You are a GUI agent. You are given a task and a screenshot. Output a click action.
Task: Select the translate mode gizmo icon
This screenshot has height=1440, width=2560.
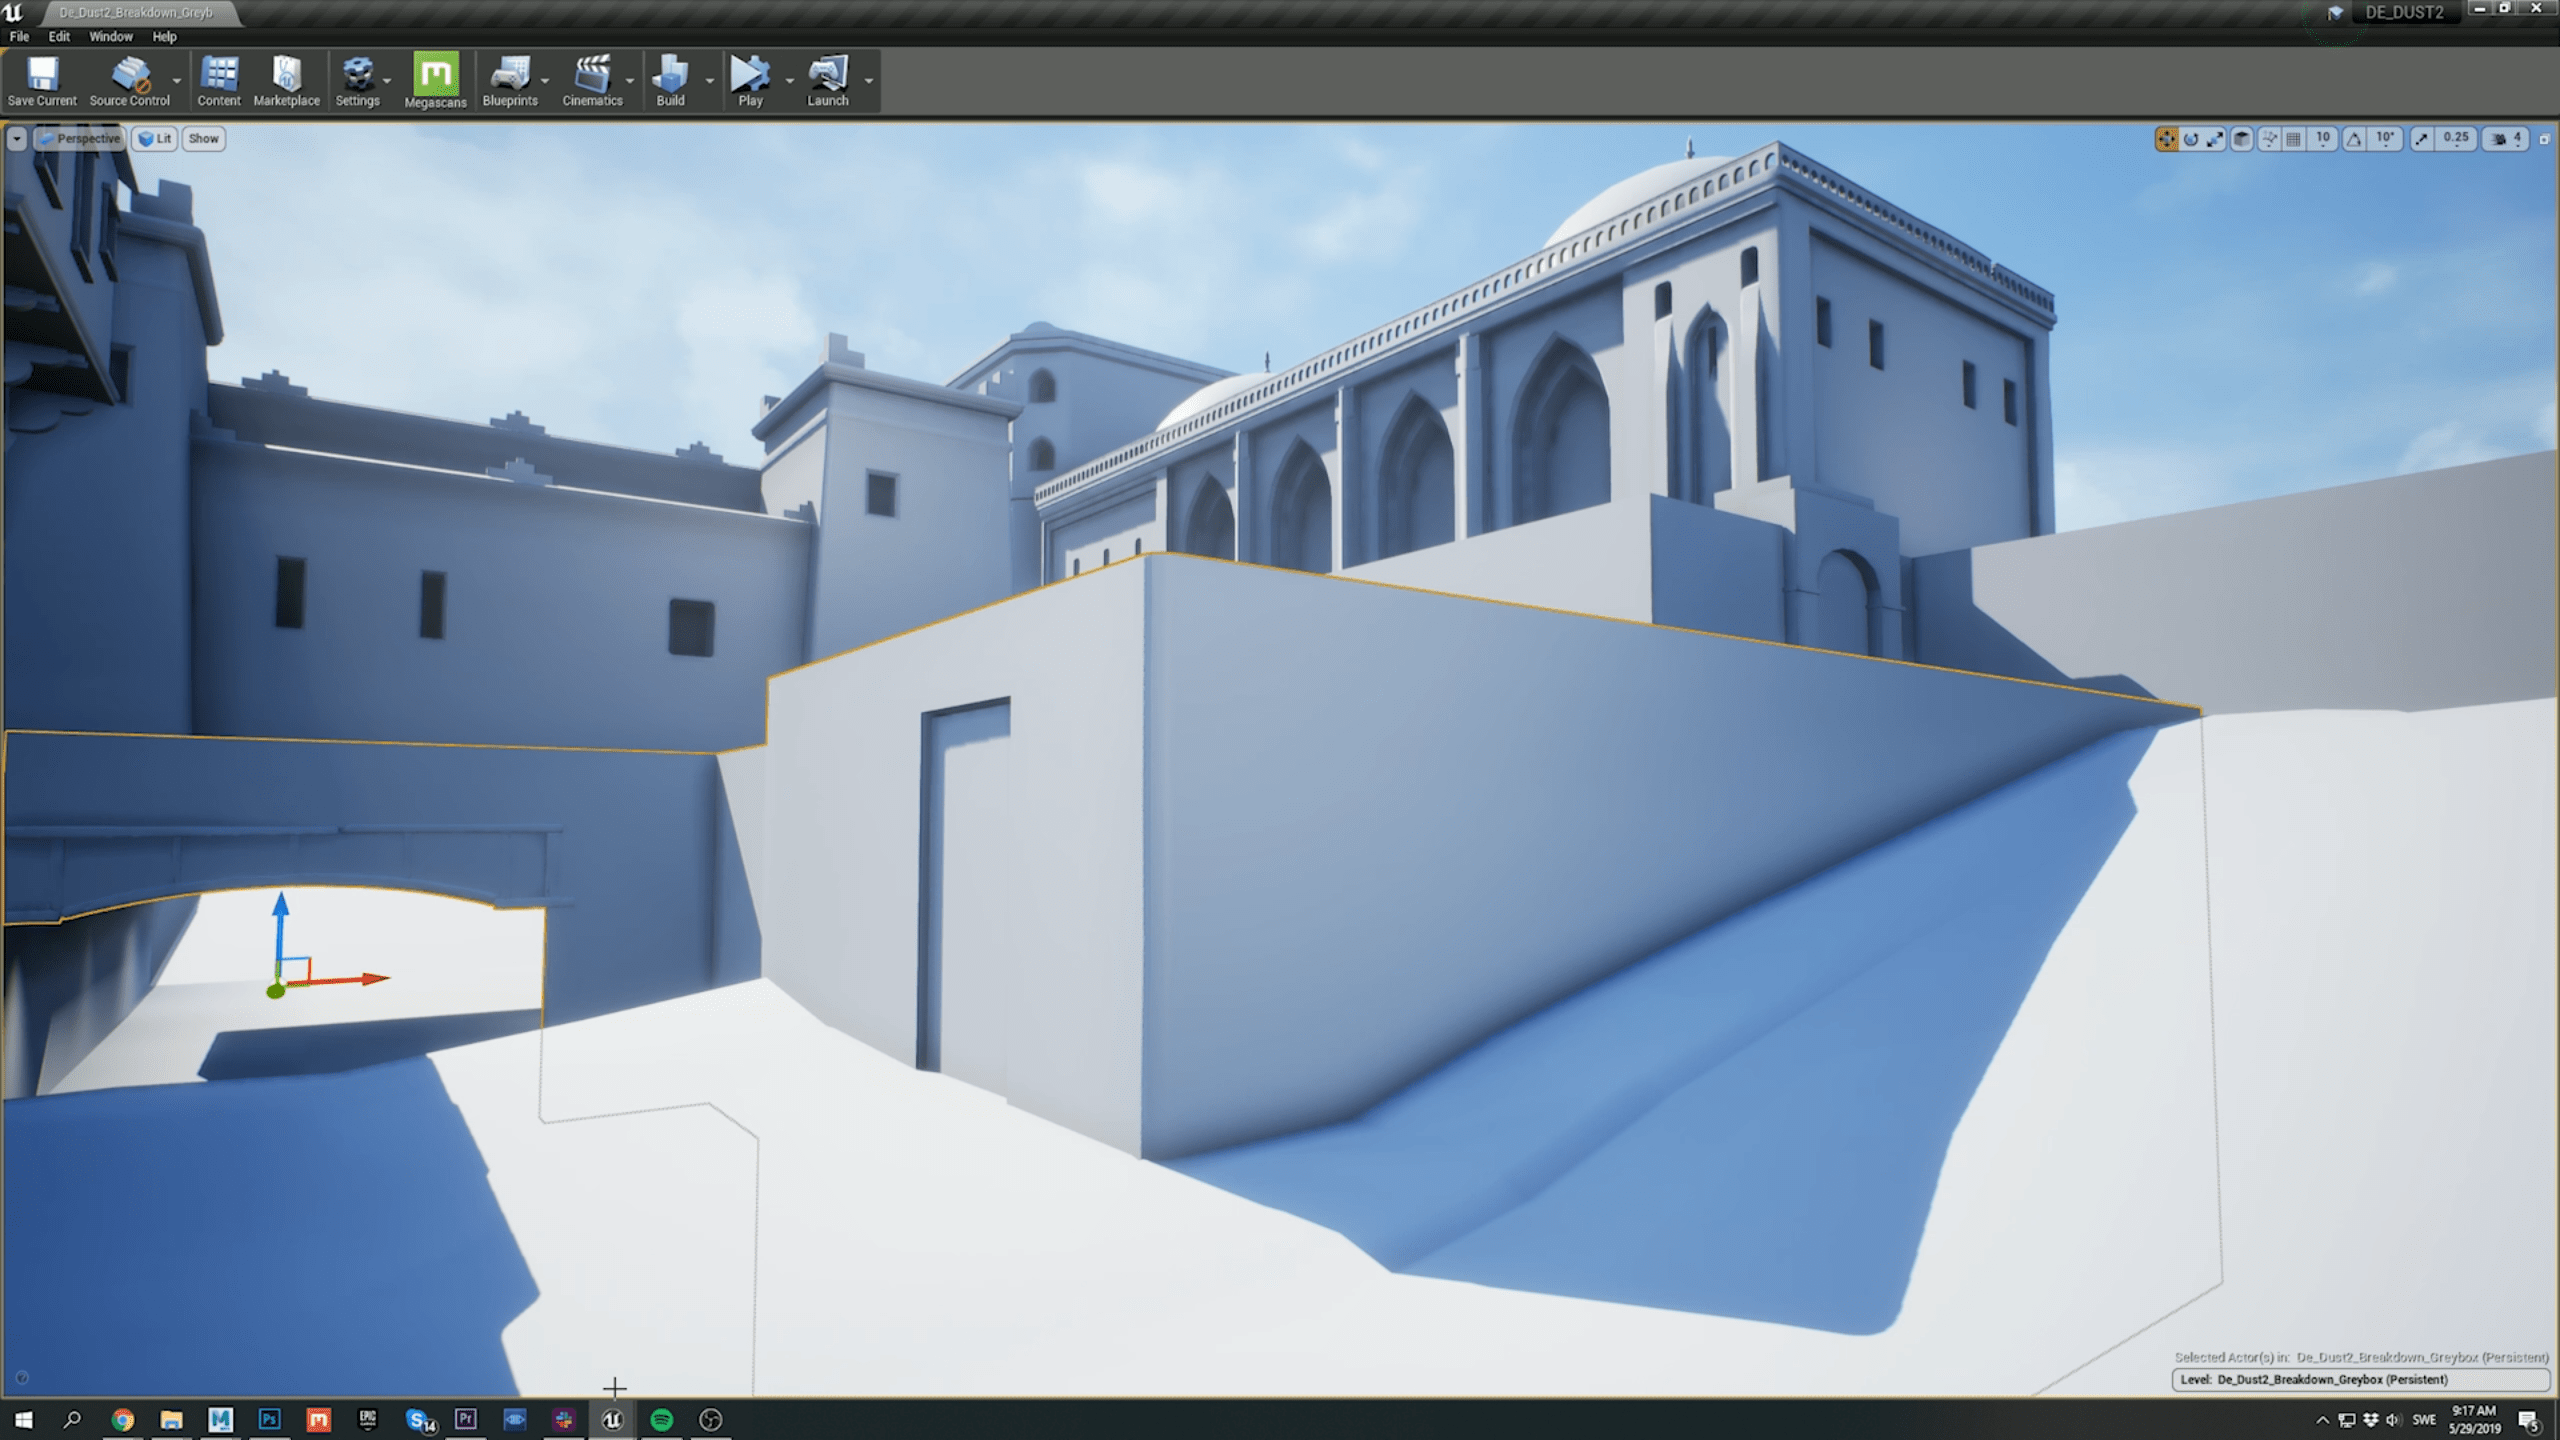pos(2166,139)
